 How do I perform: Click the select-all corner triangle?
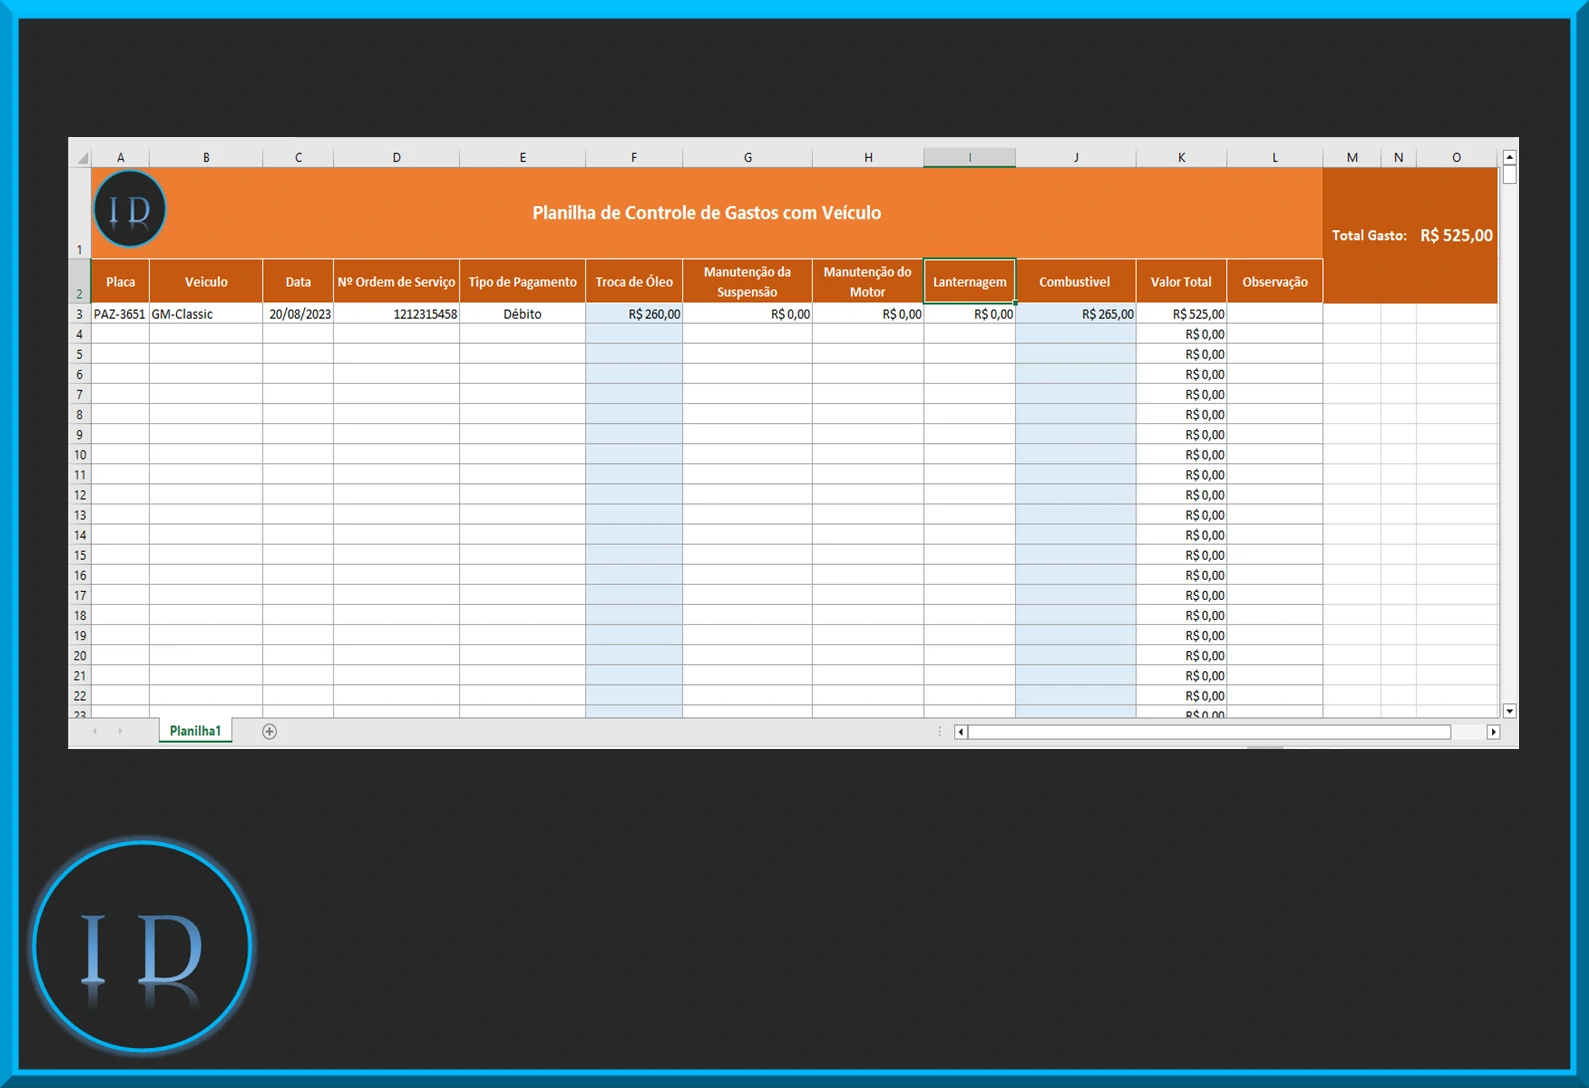coord(83,158)
